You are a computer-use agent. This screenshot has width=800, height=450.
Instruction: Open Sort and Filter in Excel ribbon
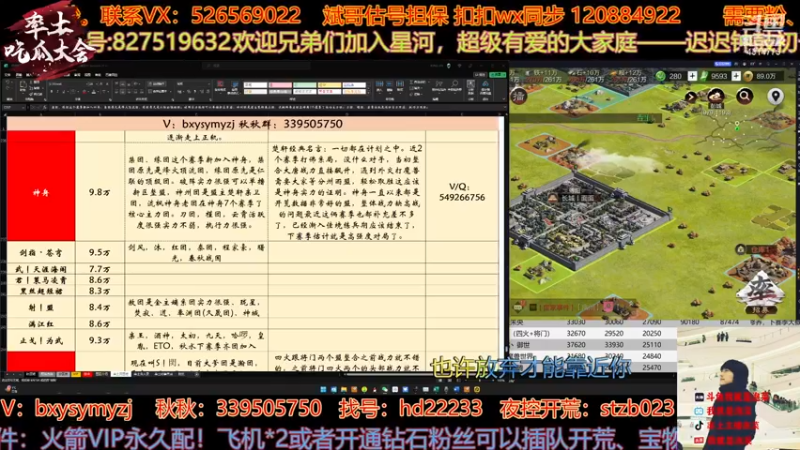pyautogui.click(x=439, y=87)
